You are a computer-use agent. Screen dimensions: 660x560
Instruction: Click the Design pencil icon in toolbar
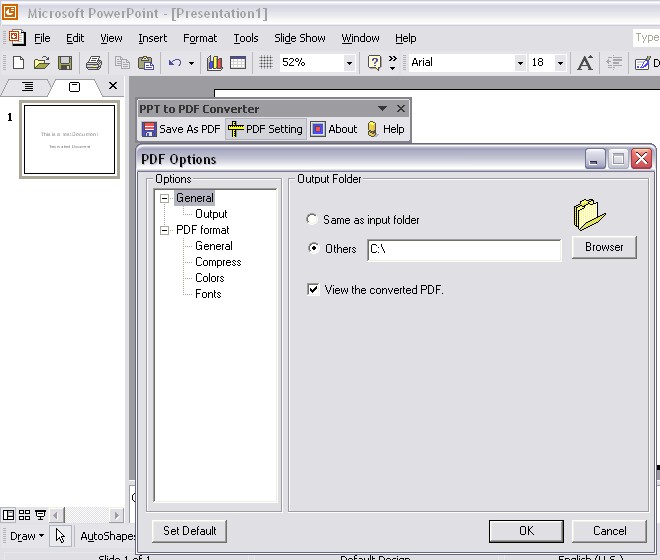click(642, 63)
